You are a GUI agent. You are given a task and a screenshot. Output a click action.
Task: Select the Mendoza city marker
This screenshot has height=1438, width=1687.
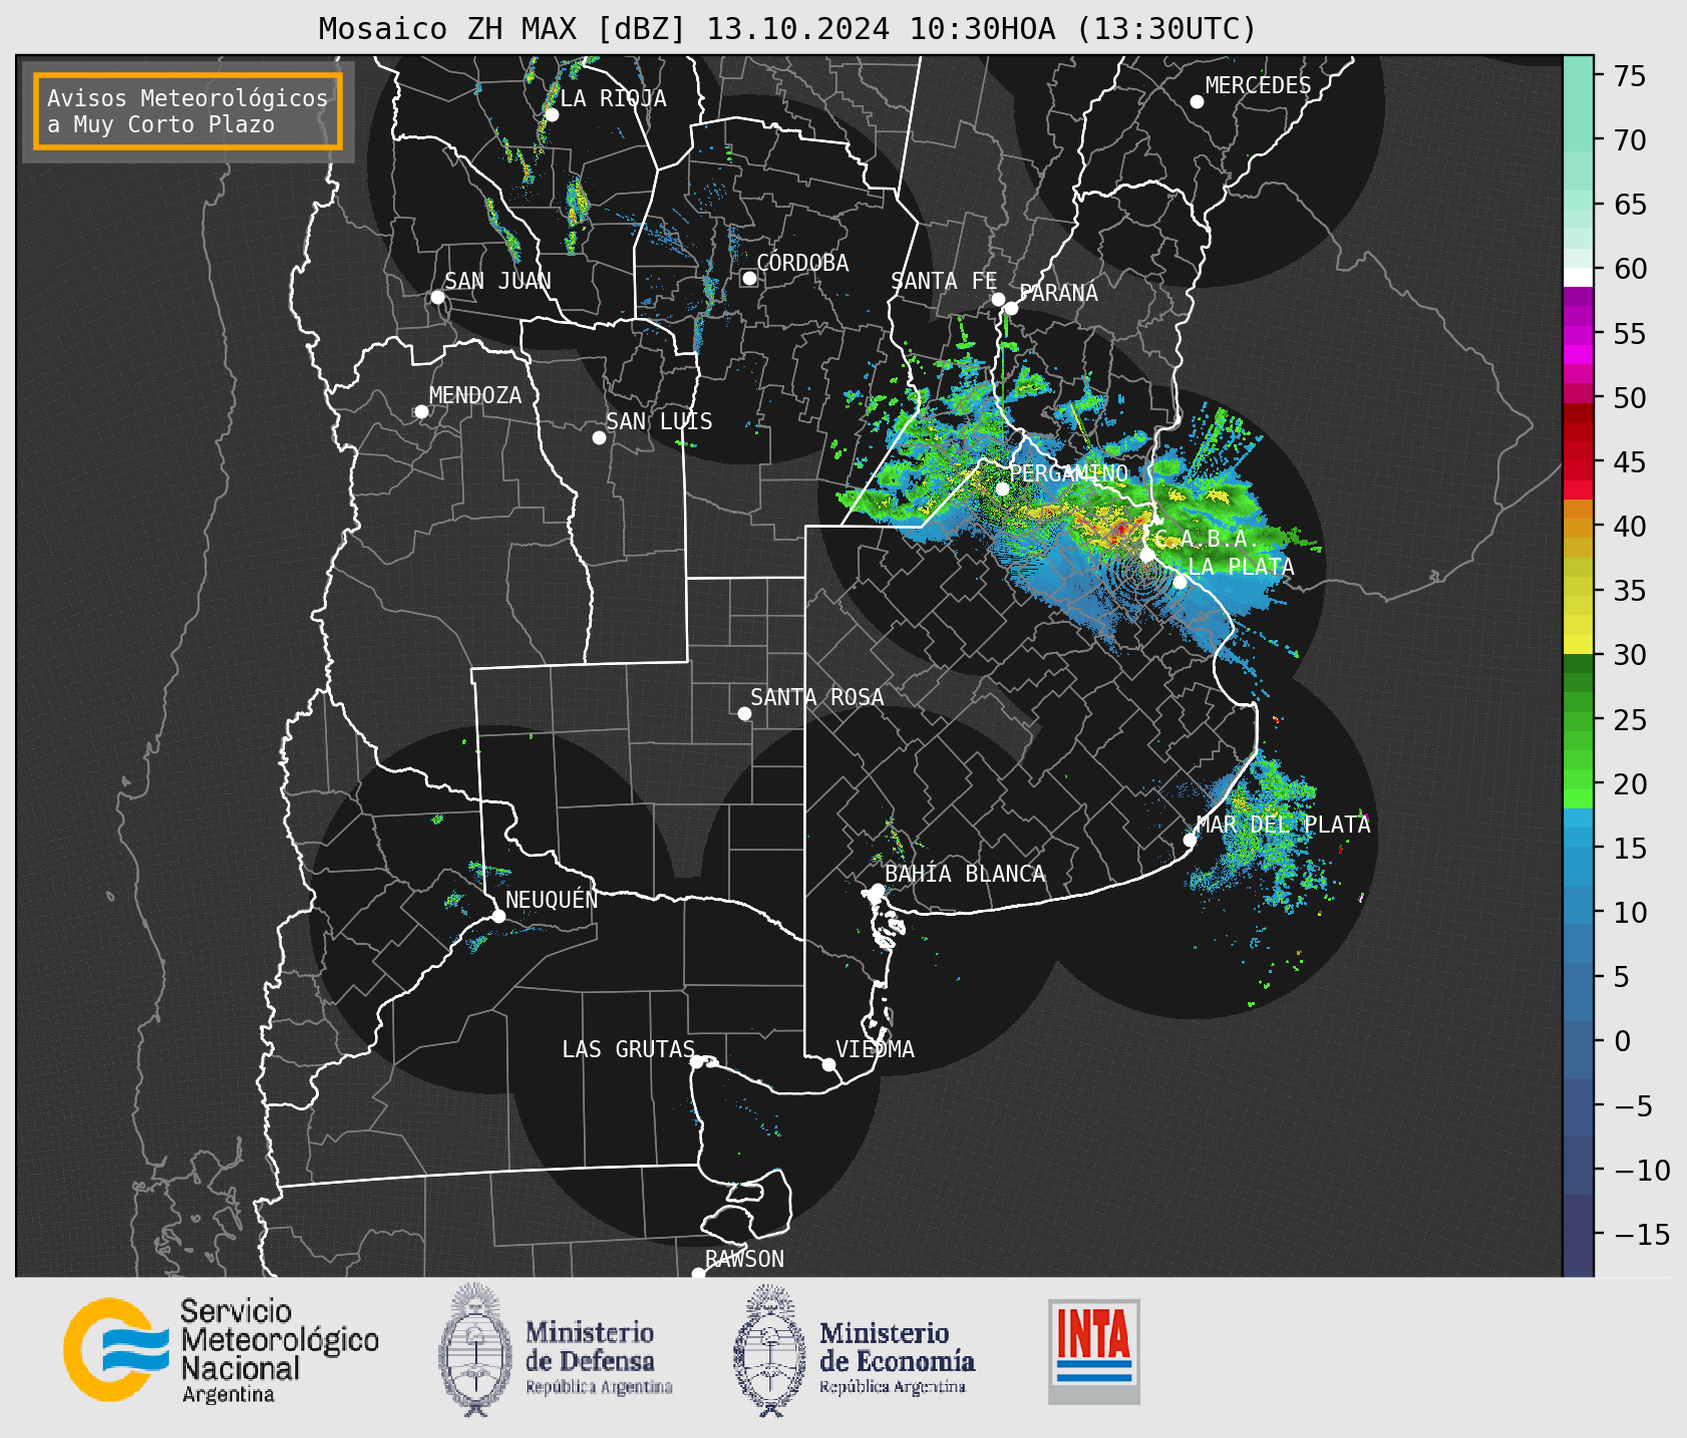tap(422, 412)
